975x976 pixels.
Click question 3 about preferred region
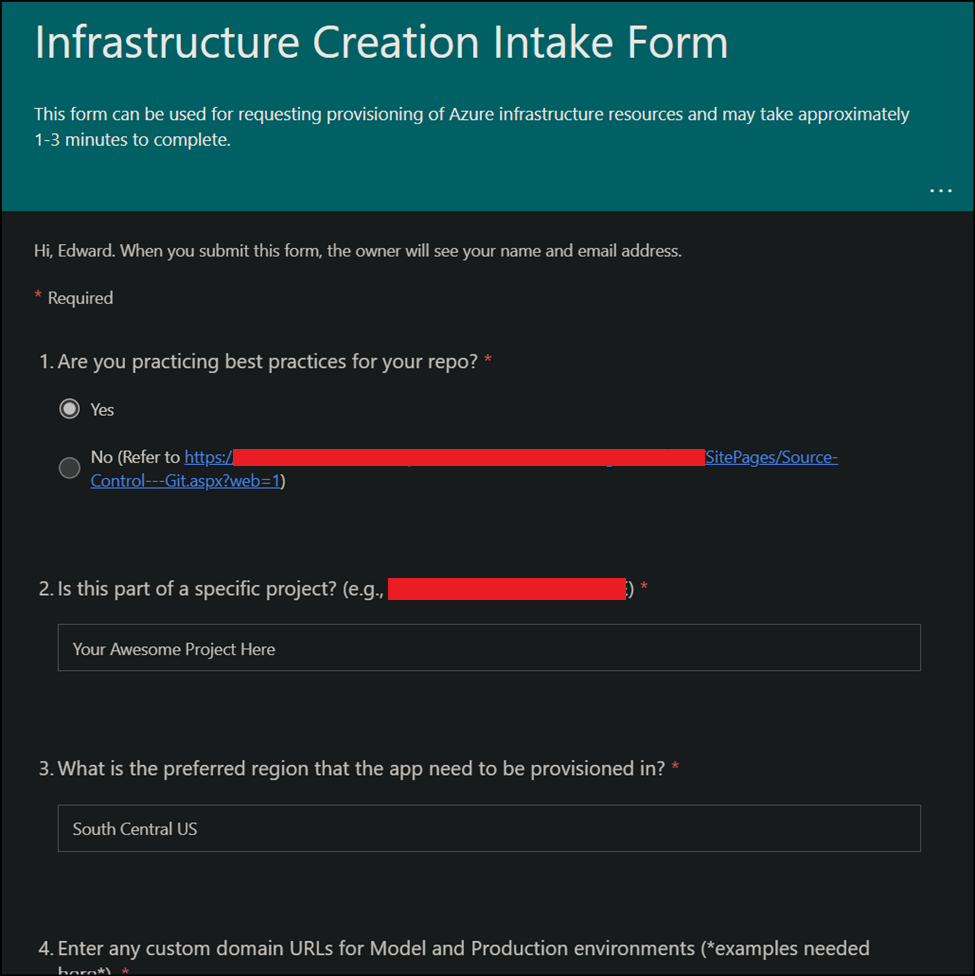(x=361, y=768)
